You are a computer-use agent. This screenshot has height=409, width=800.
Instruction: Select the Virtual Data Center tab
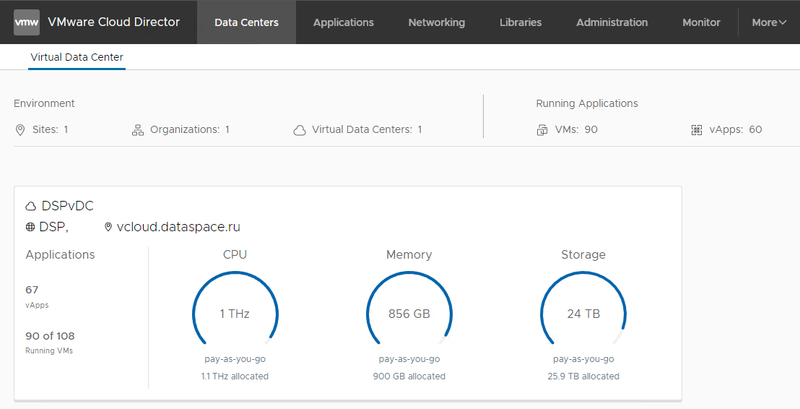77,57
